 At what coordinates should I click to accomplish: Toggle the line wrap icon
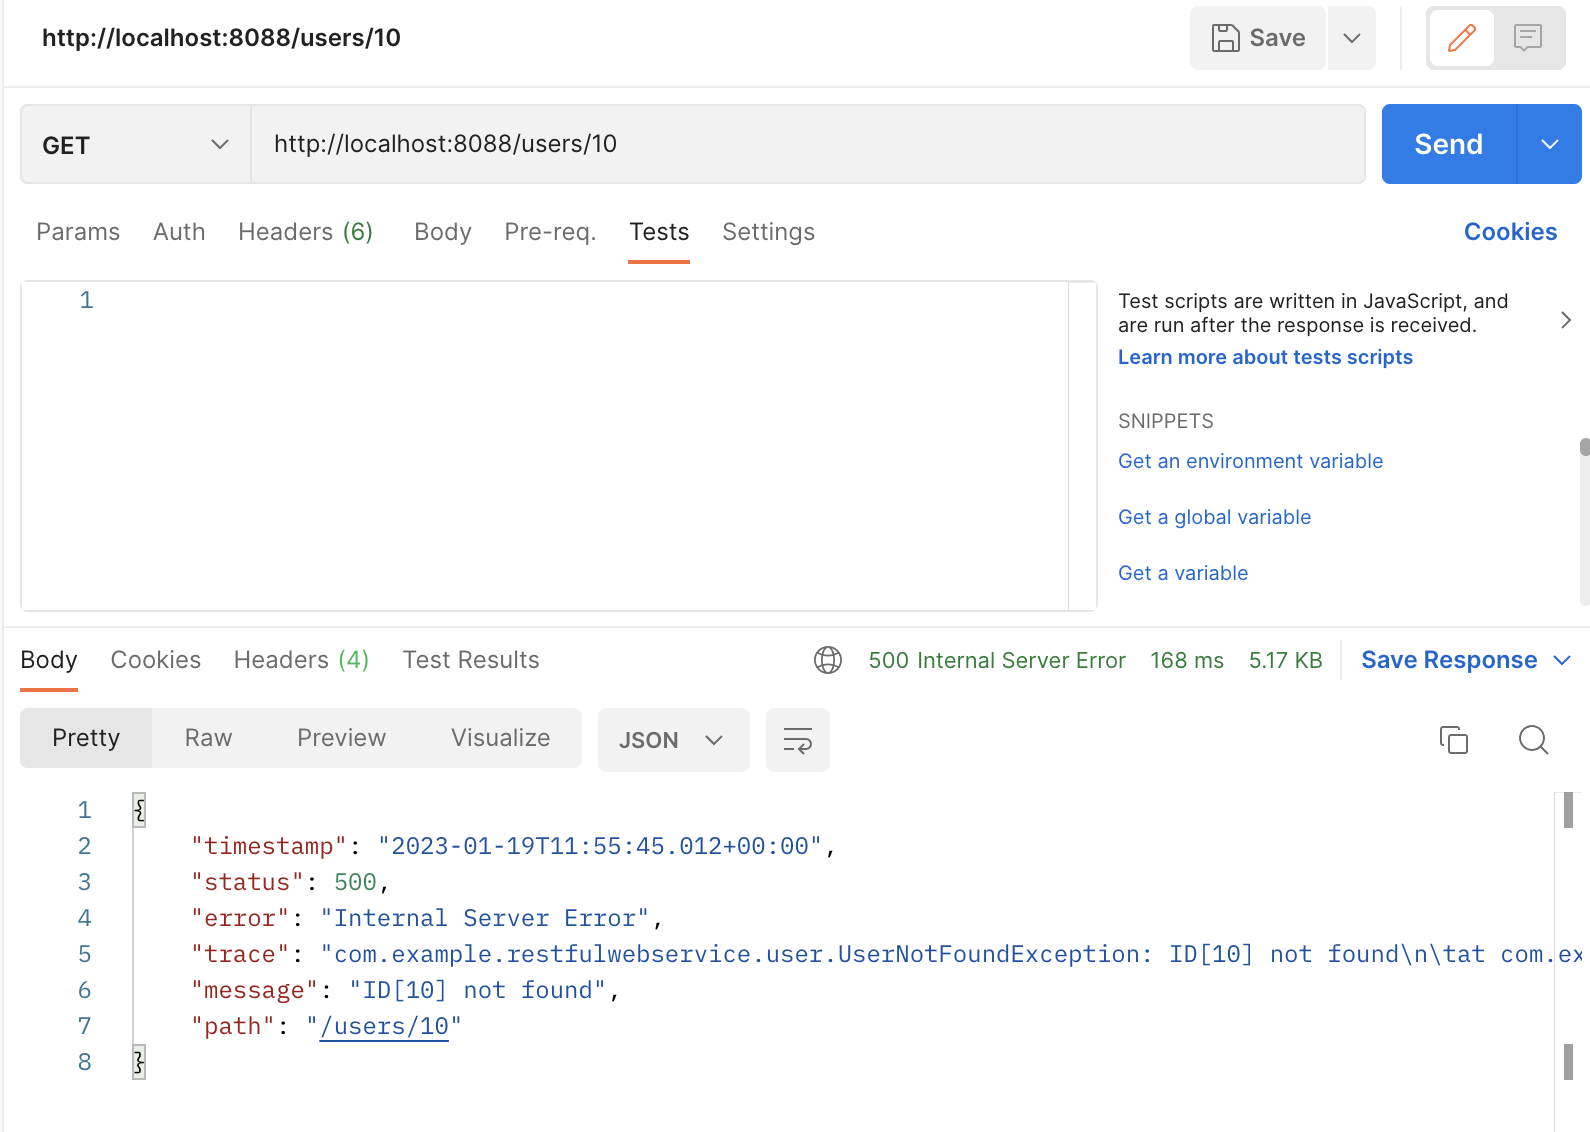point(797,740)
